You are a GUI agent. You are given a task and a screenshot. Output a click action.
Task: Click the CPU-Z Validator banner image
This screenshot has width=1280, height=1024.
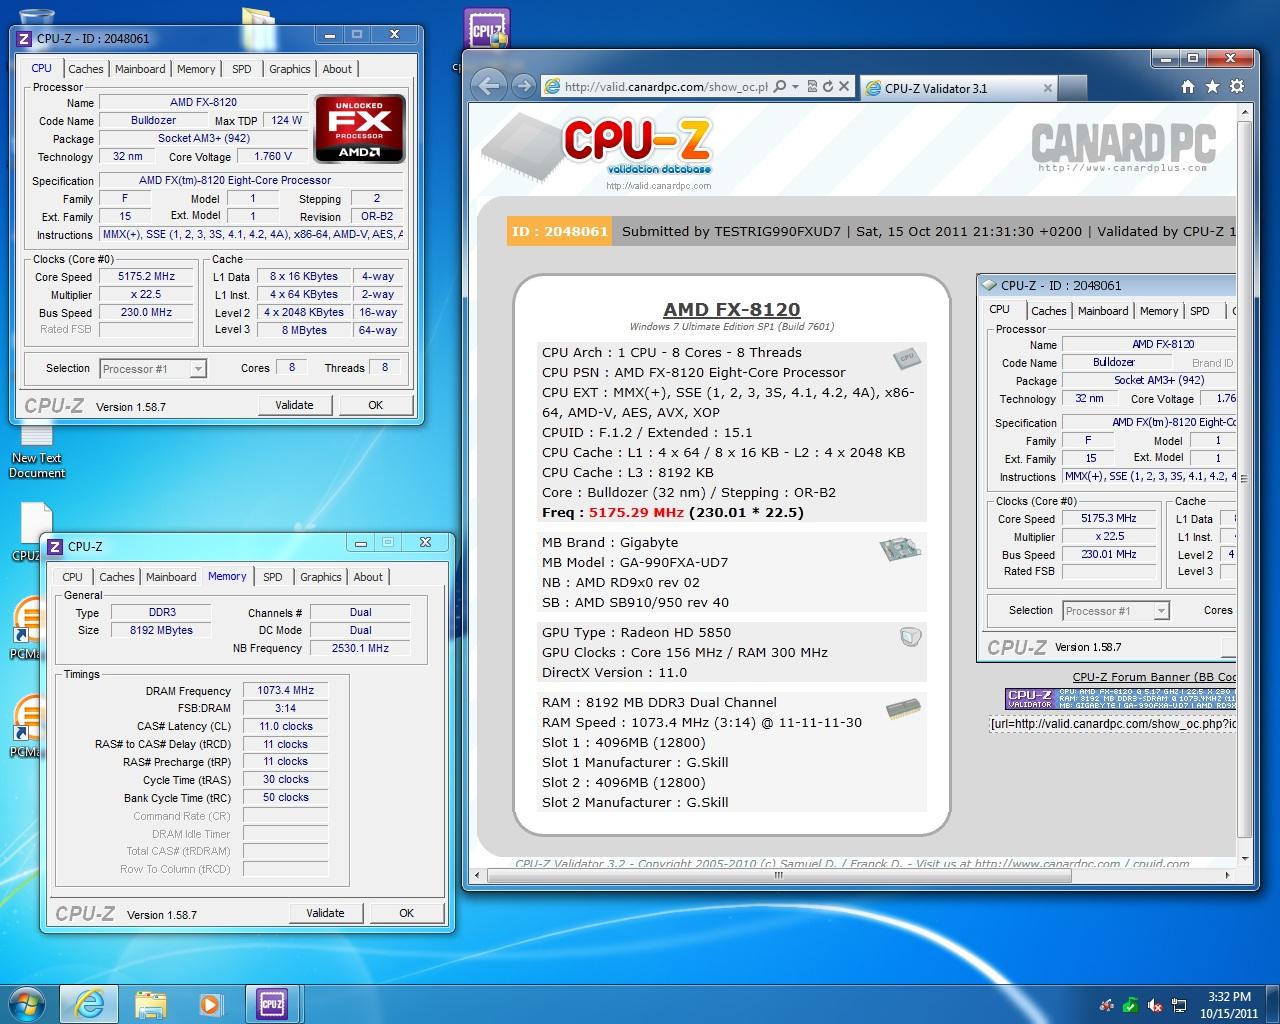coord(1120,698)
